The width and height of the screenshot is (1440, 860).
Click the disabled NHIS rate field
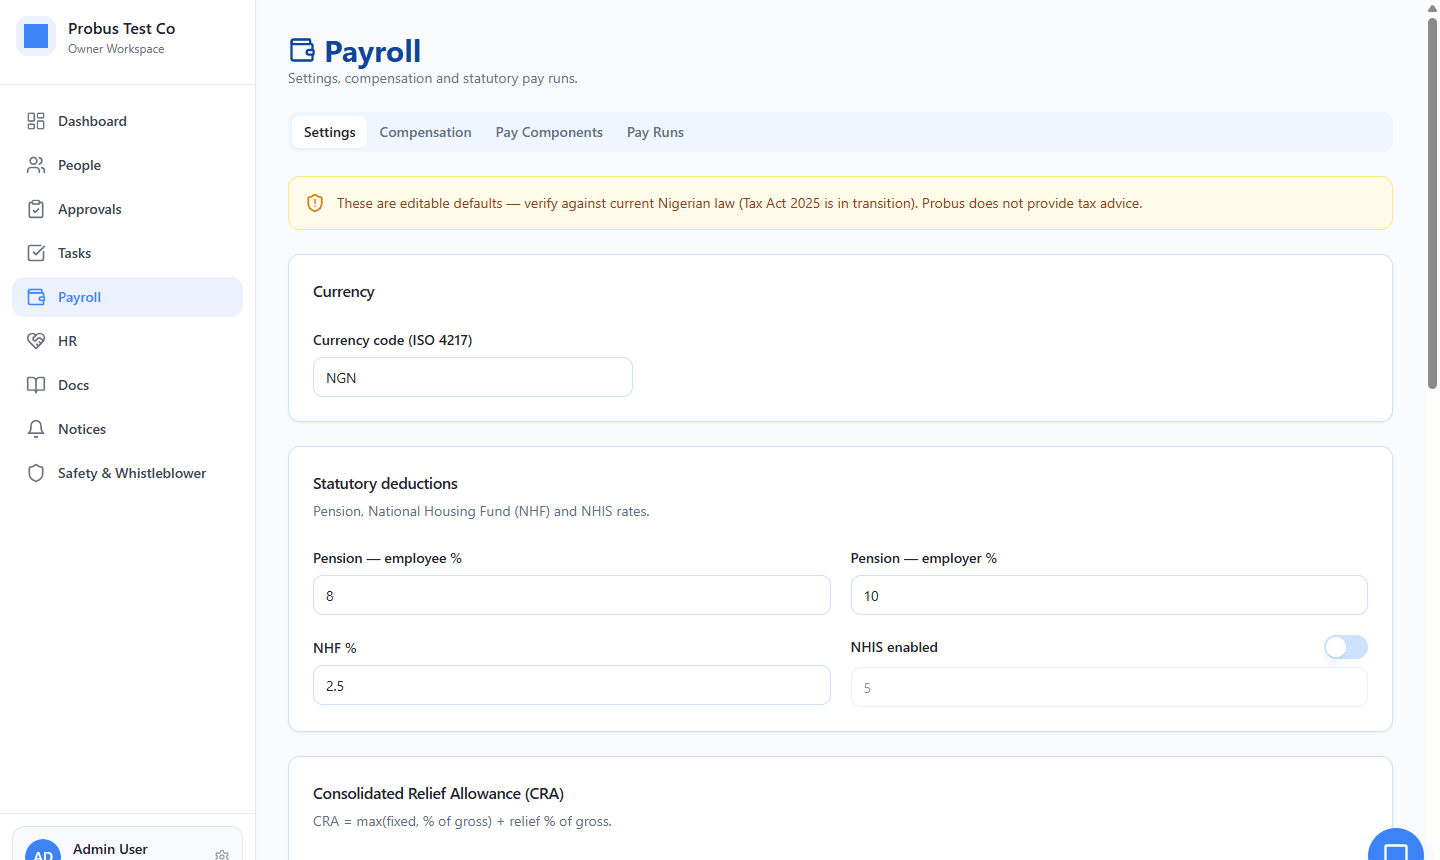1109,687
